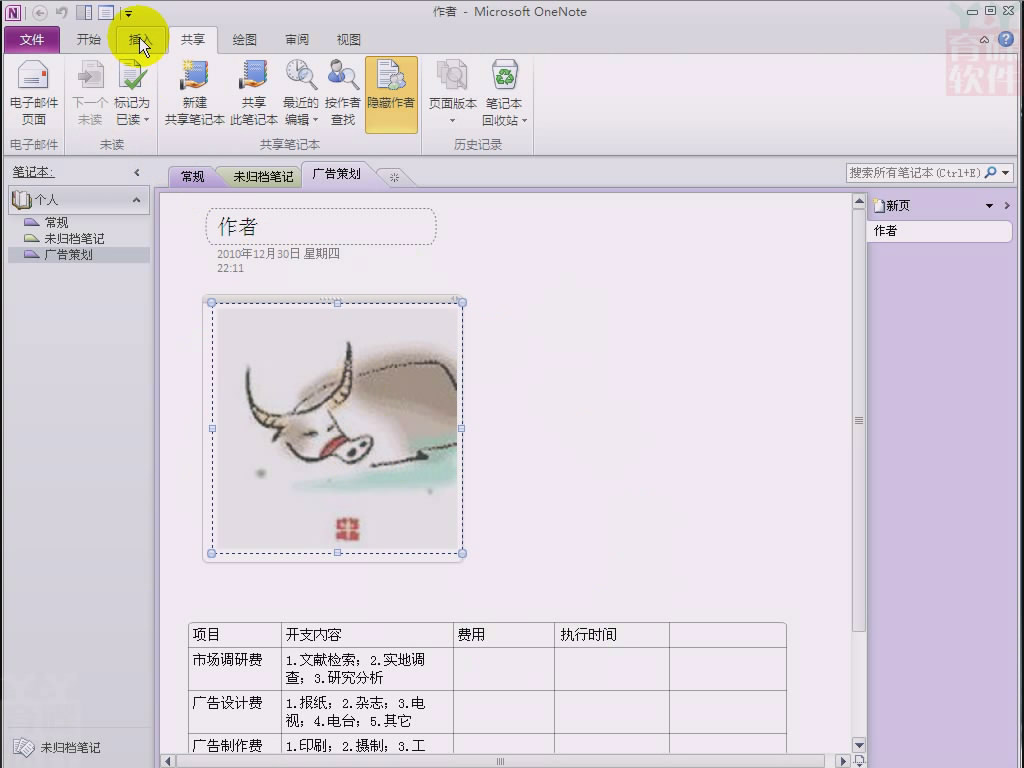Minimize the ribbon with the caret icon
1024x768 pixels.
coord(984,40)
